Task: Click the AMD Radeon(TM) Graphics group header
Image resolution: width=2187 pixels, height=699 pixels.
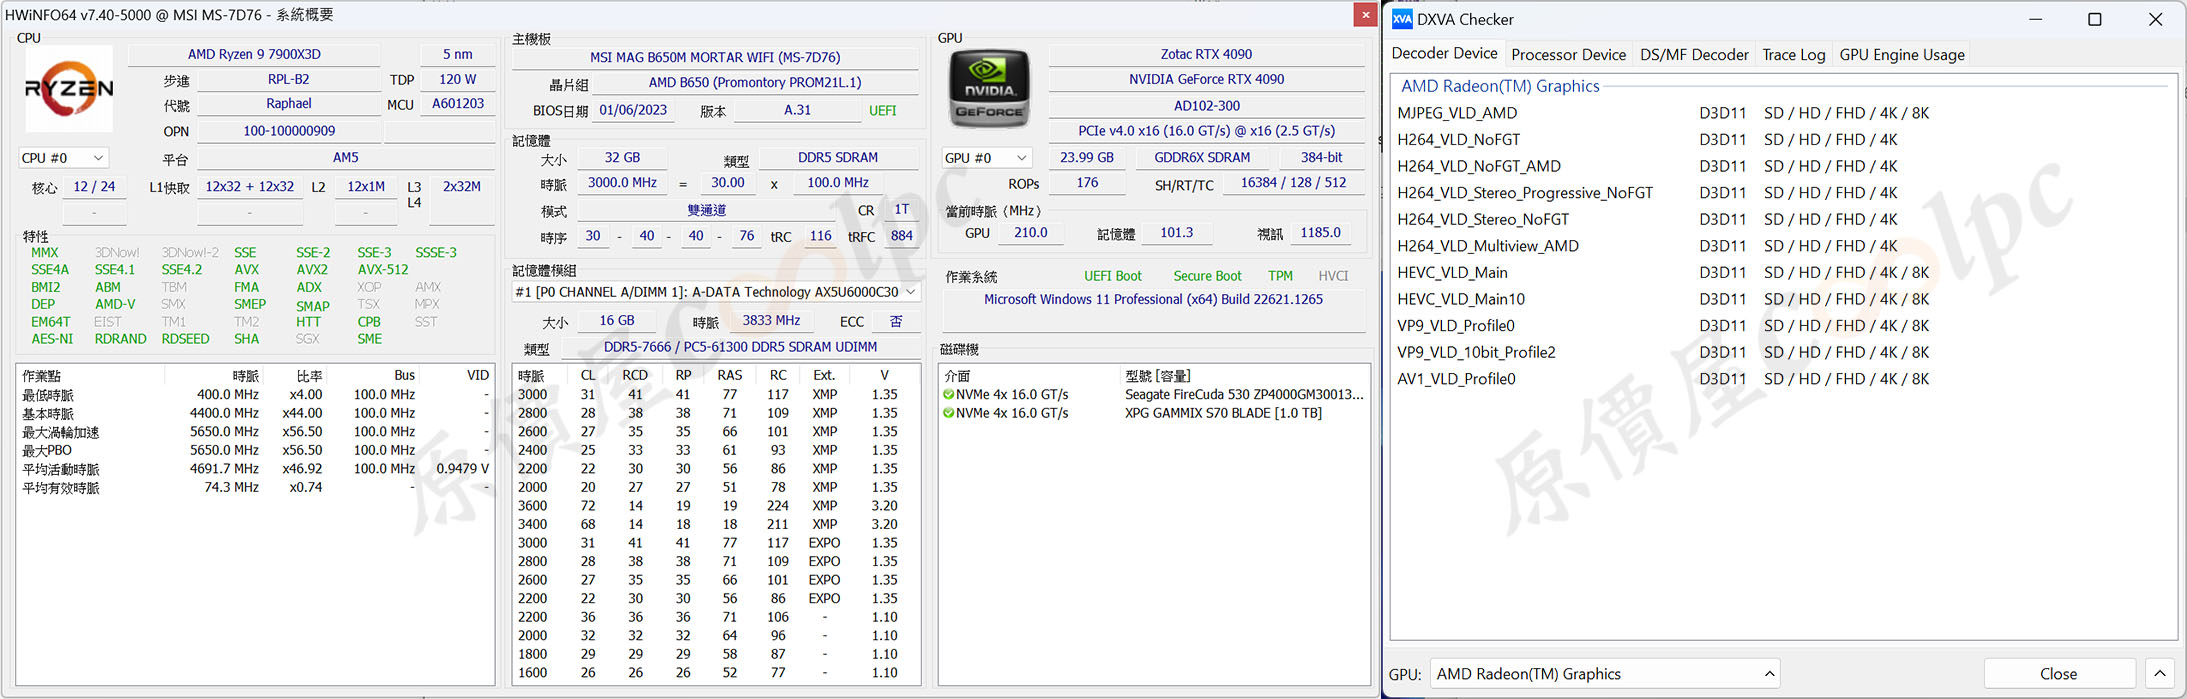Action: tap(1500, 86)
